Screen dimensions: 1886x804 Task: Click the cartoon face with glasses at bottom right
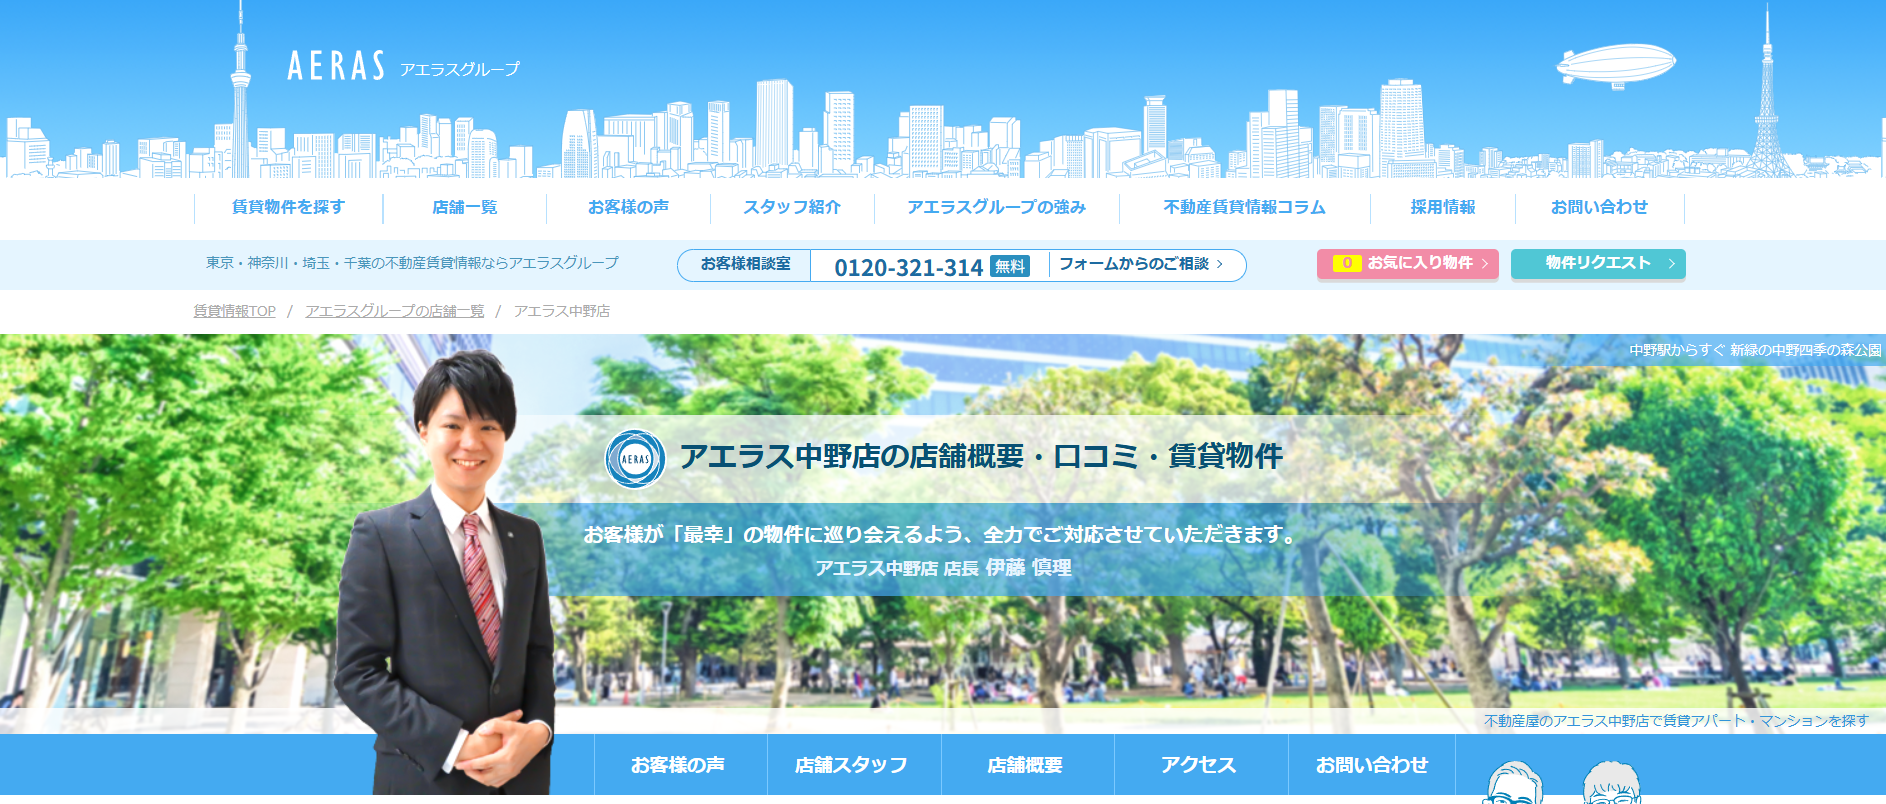(1513, 785)
